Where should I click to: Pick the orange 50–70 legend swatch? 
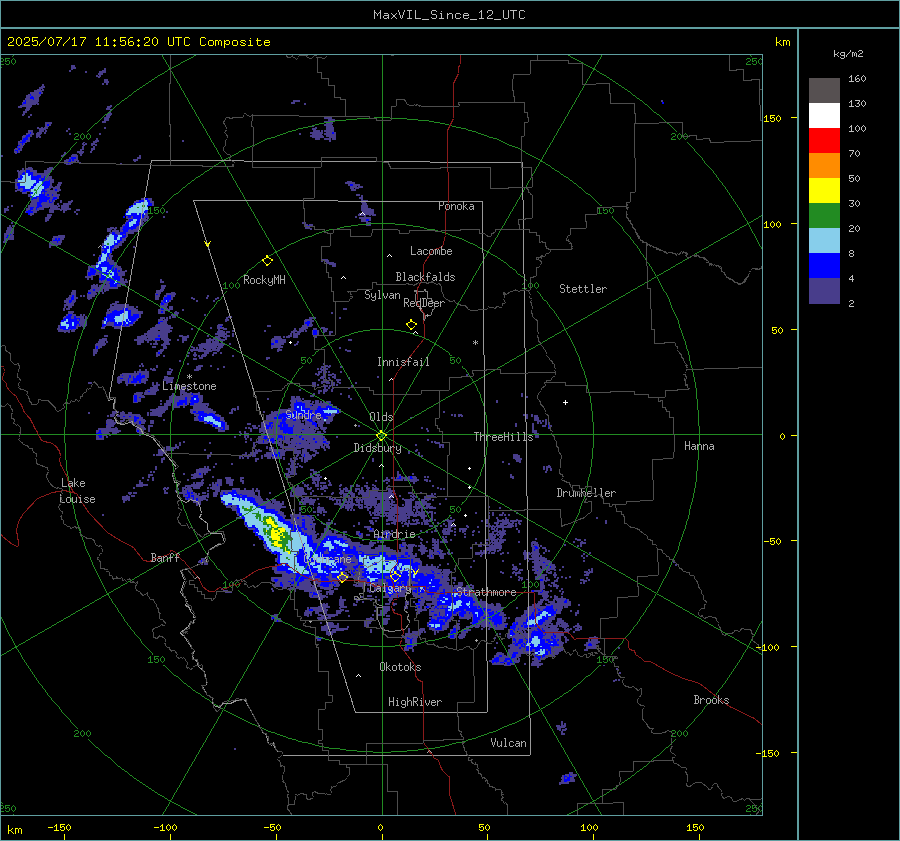point(824,166)
